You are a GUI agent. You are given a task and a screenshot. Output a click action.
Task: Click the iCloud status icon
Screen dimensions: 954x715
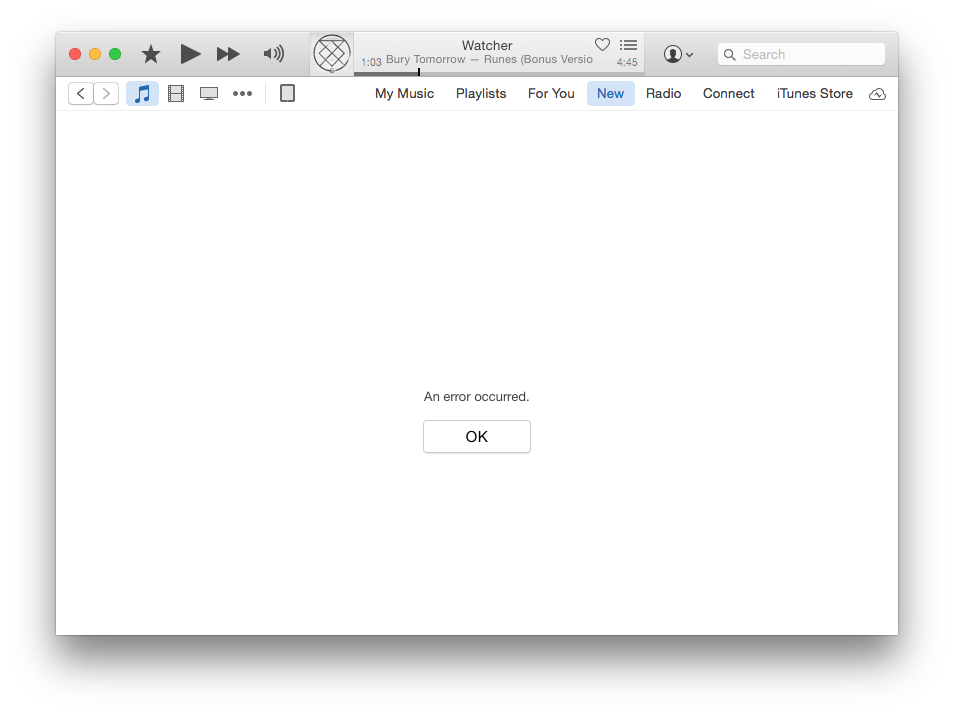click(x=877, y=94)
